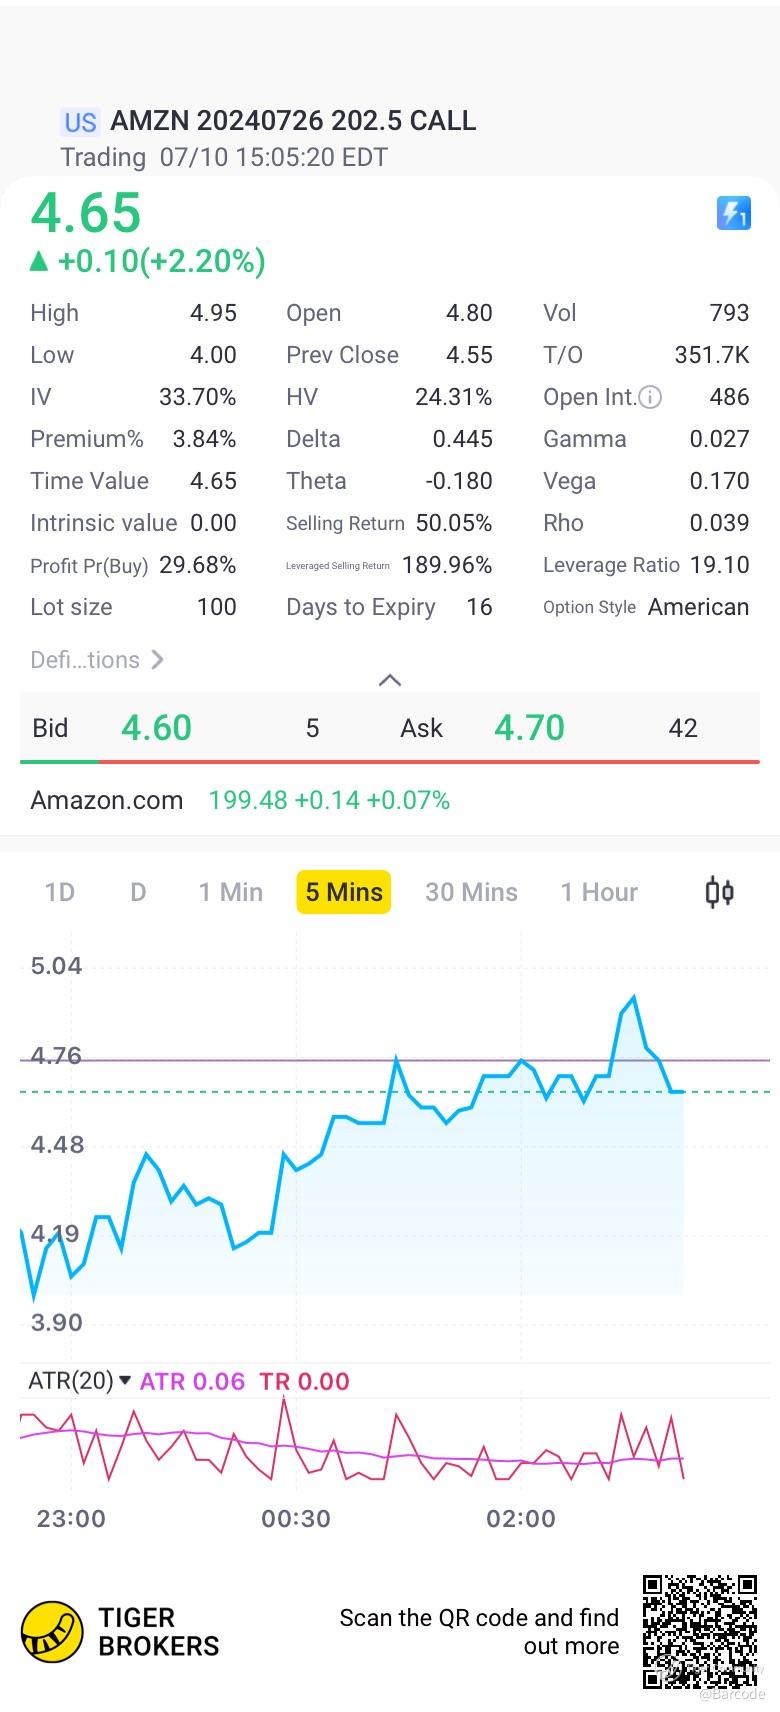Screen dimensions: 780x1712
Task: Tap the candlestick chart type icon
Action: [x=719, y=892]
